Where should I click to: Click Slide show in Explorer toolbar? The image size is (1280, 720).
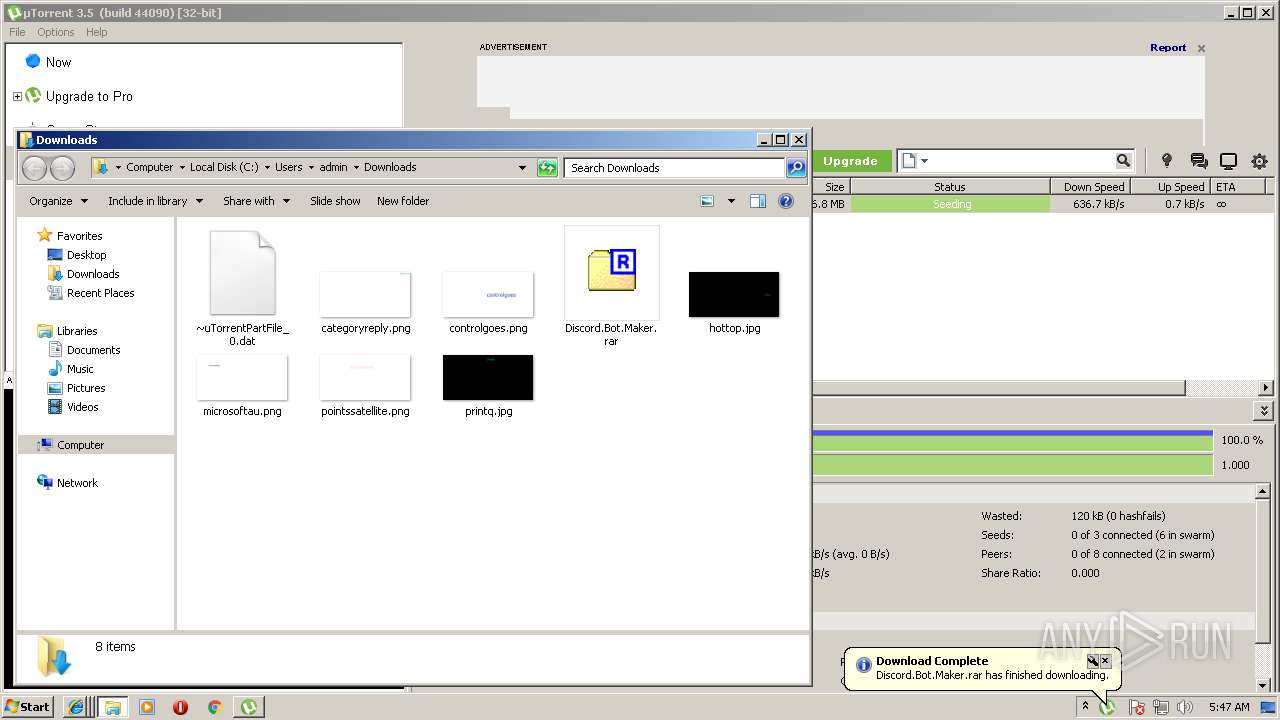335,201
